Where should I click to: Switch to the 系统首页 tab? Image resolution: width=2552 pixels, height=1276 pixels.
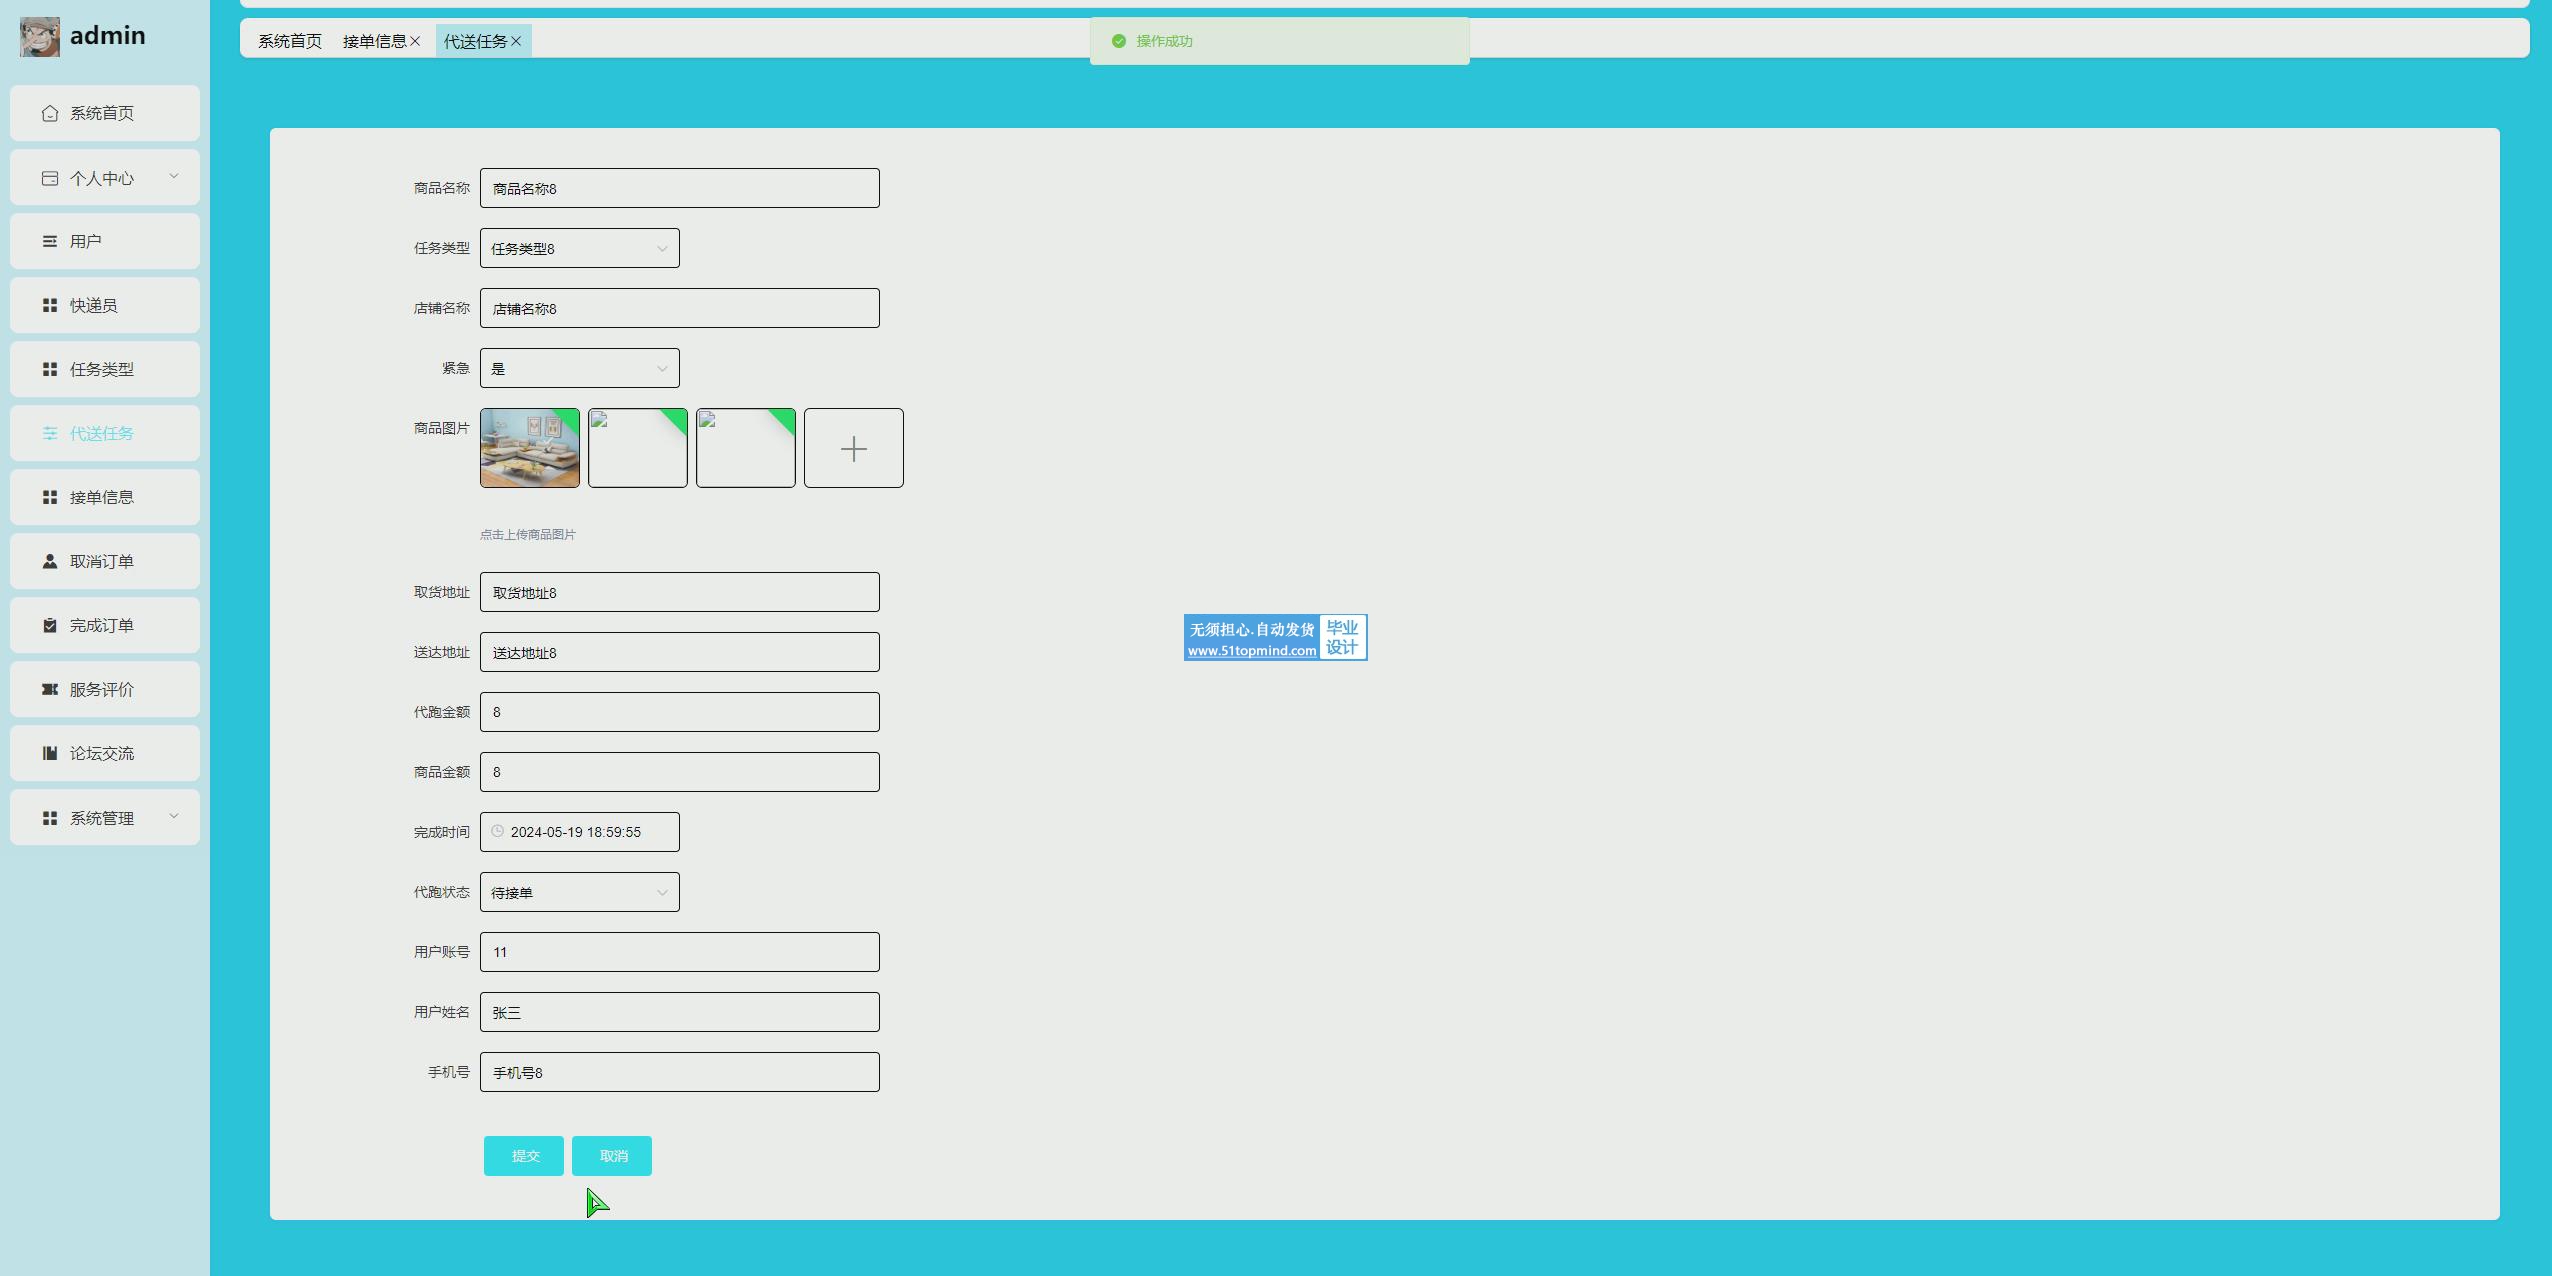point(290,41)
